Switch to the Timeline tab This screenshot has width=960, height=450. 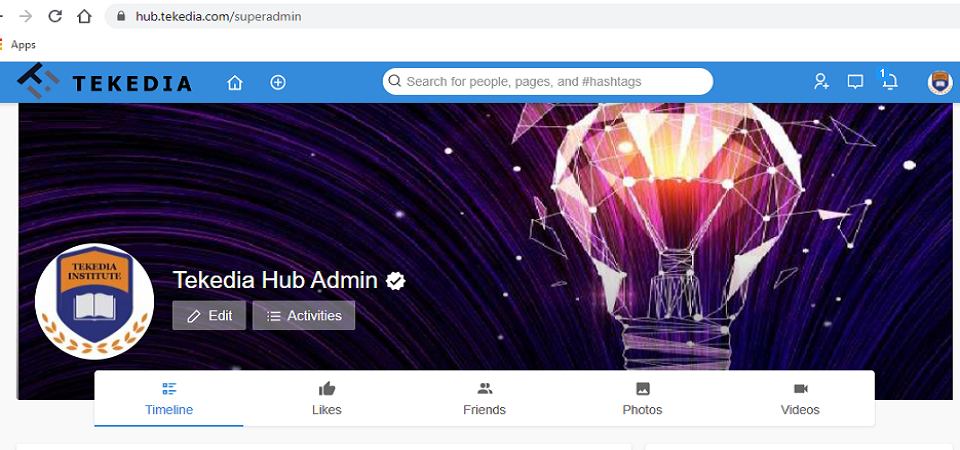(169, 398)
